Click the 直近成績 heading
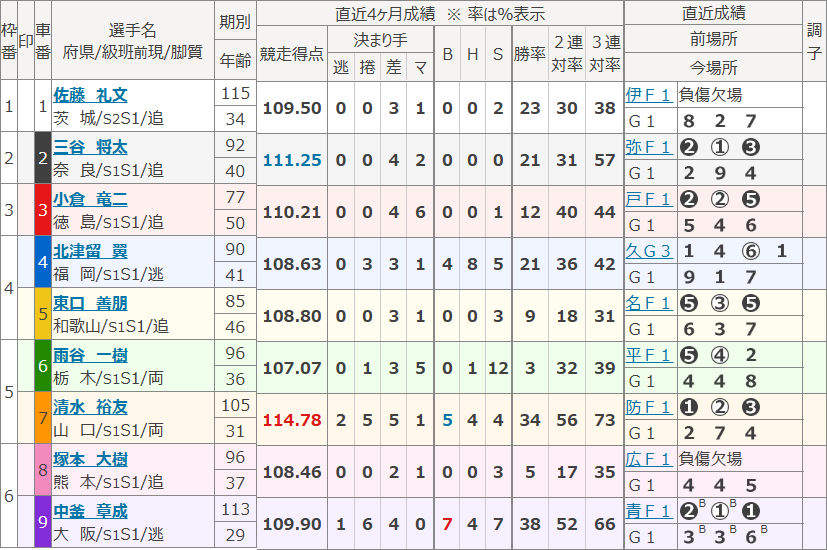 click(714, 13)
